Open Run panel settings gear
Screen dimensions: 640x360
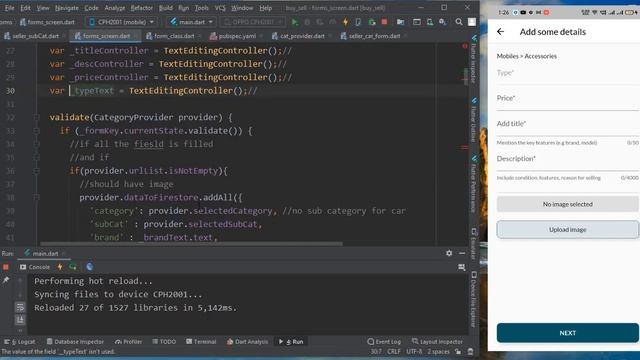tap(449, 253)
